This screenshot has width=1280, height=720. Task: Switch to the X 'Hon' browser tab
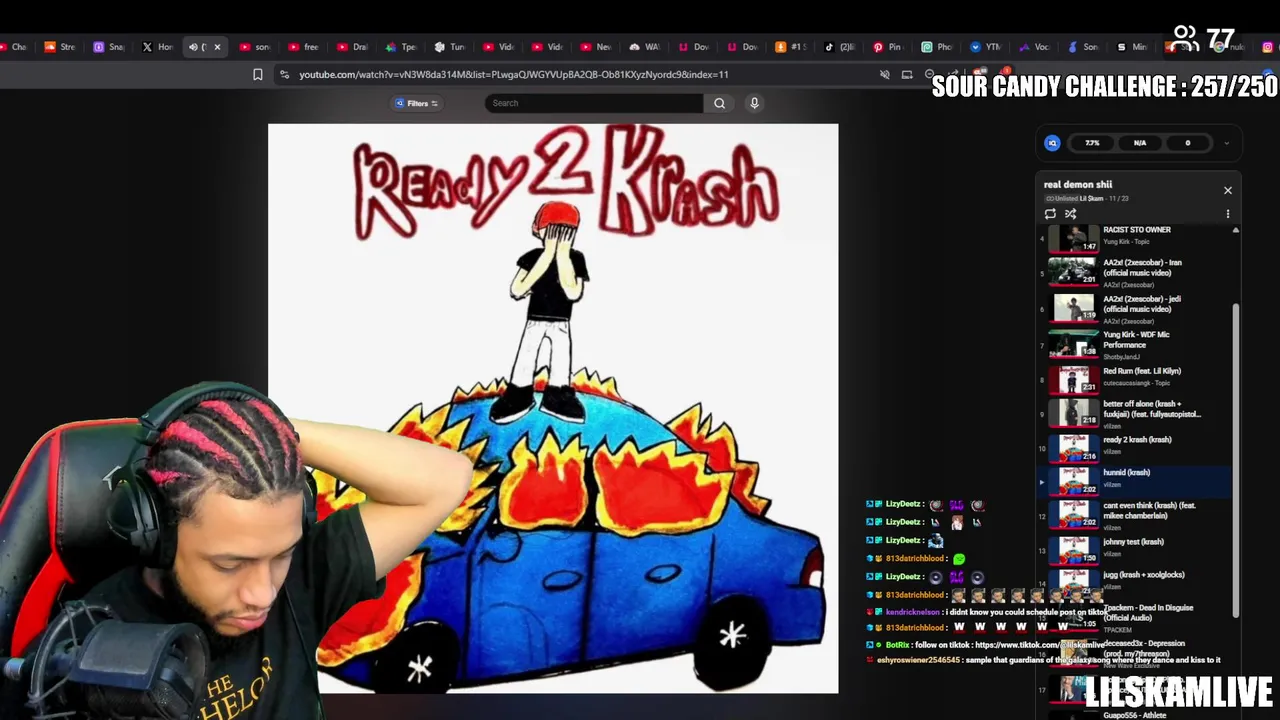158,47
